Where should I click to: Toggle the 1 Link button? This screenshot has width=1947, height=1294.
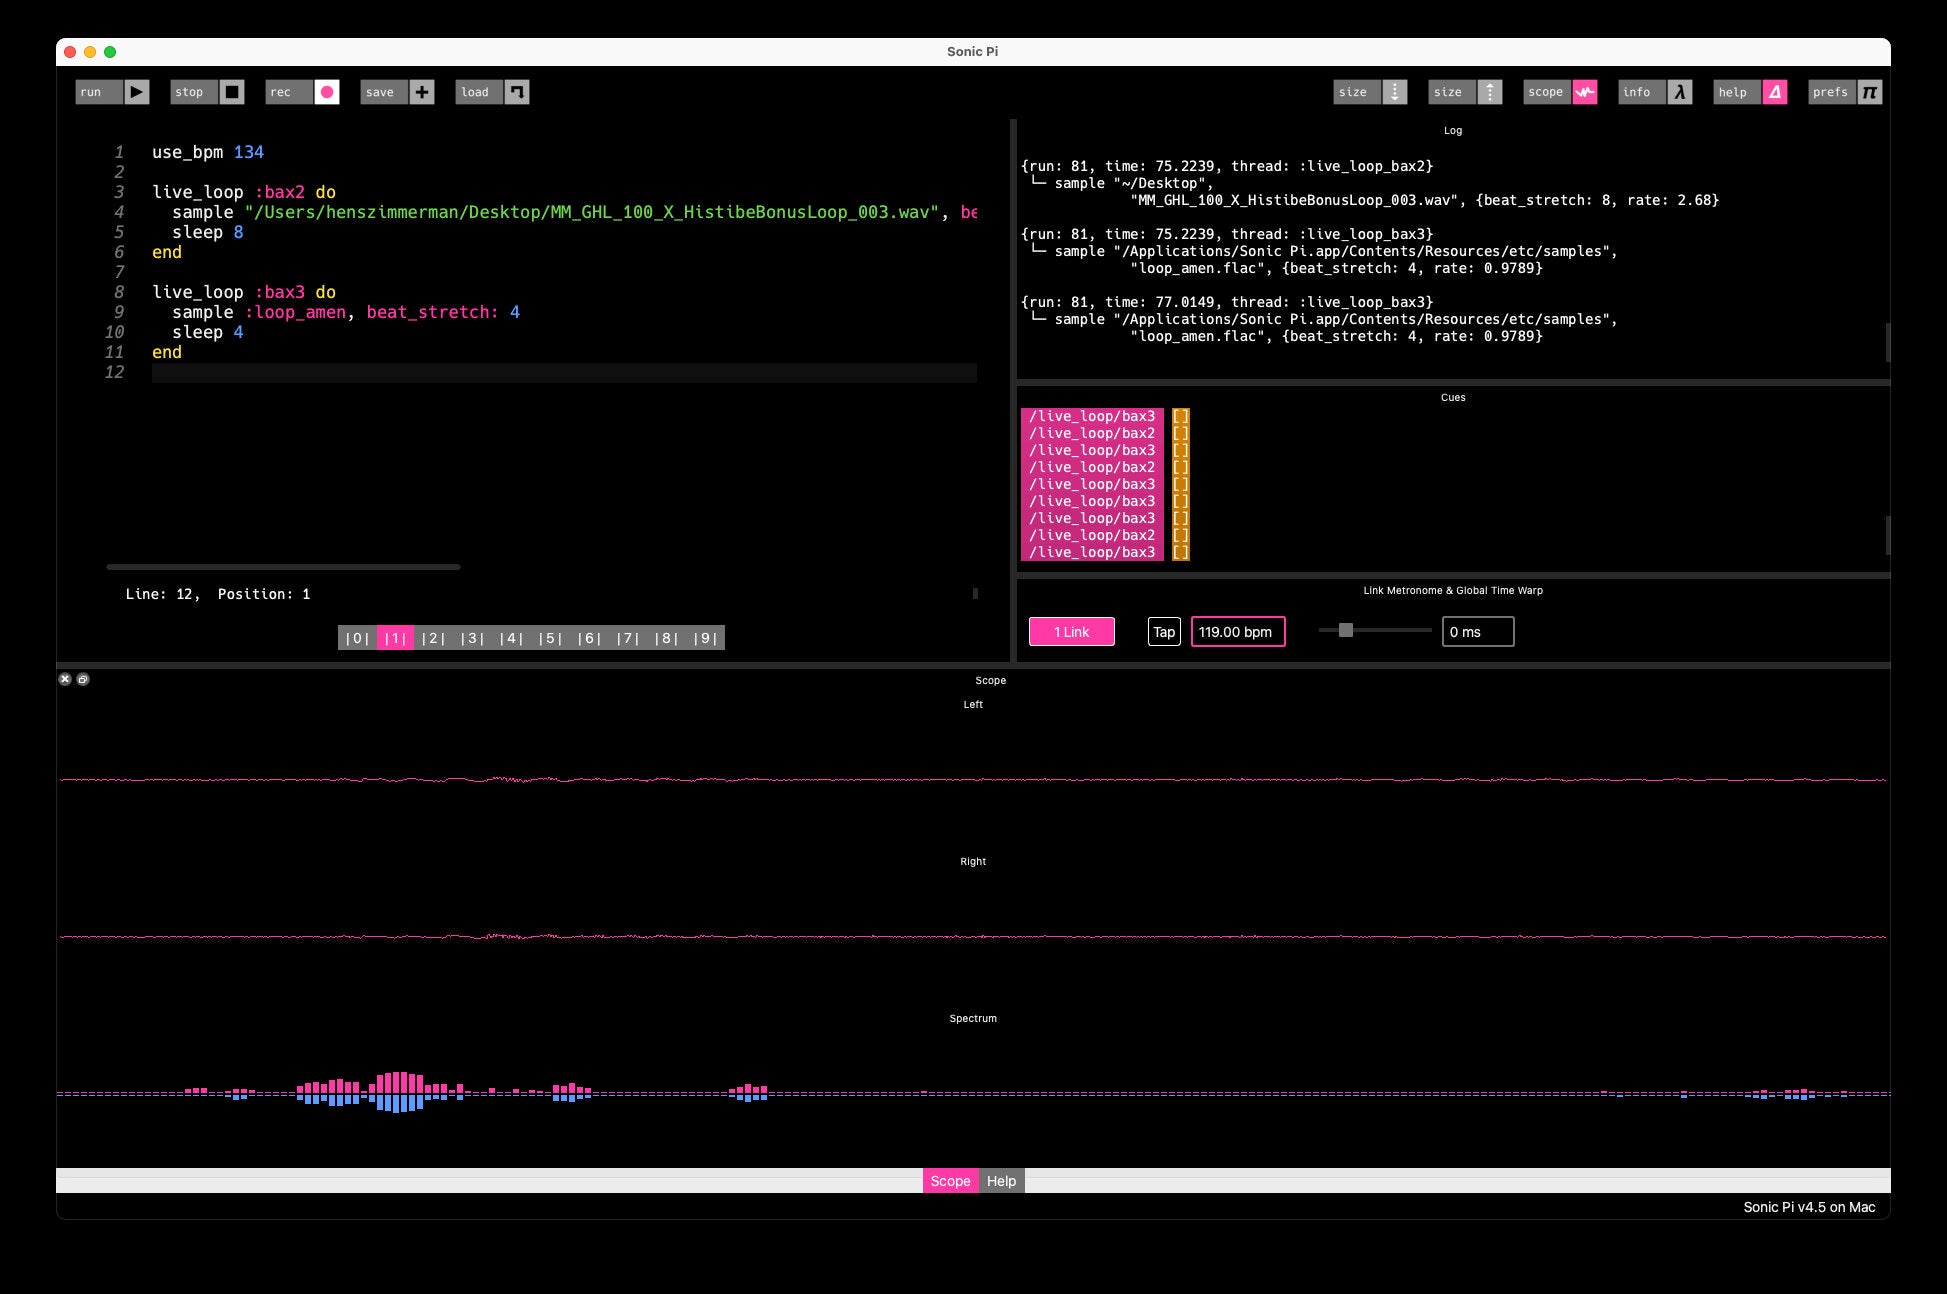click(x=1072, y=632)
